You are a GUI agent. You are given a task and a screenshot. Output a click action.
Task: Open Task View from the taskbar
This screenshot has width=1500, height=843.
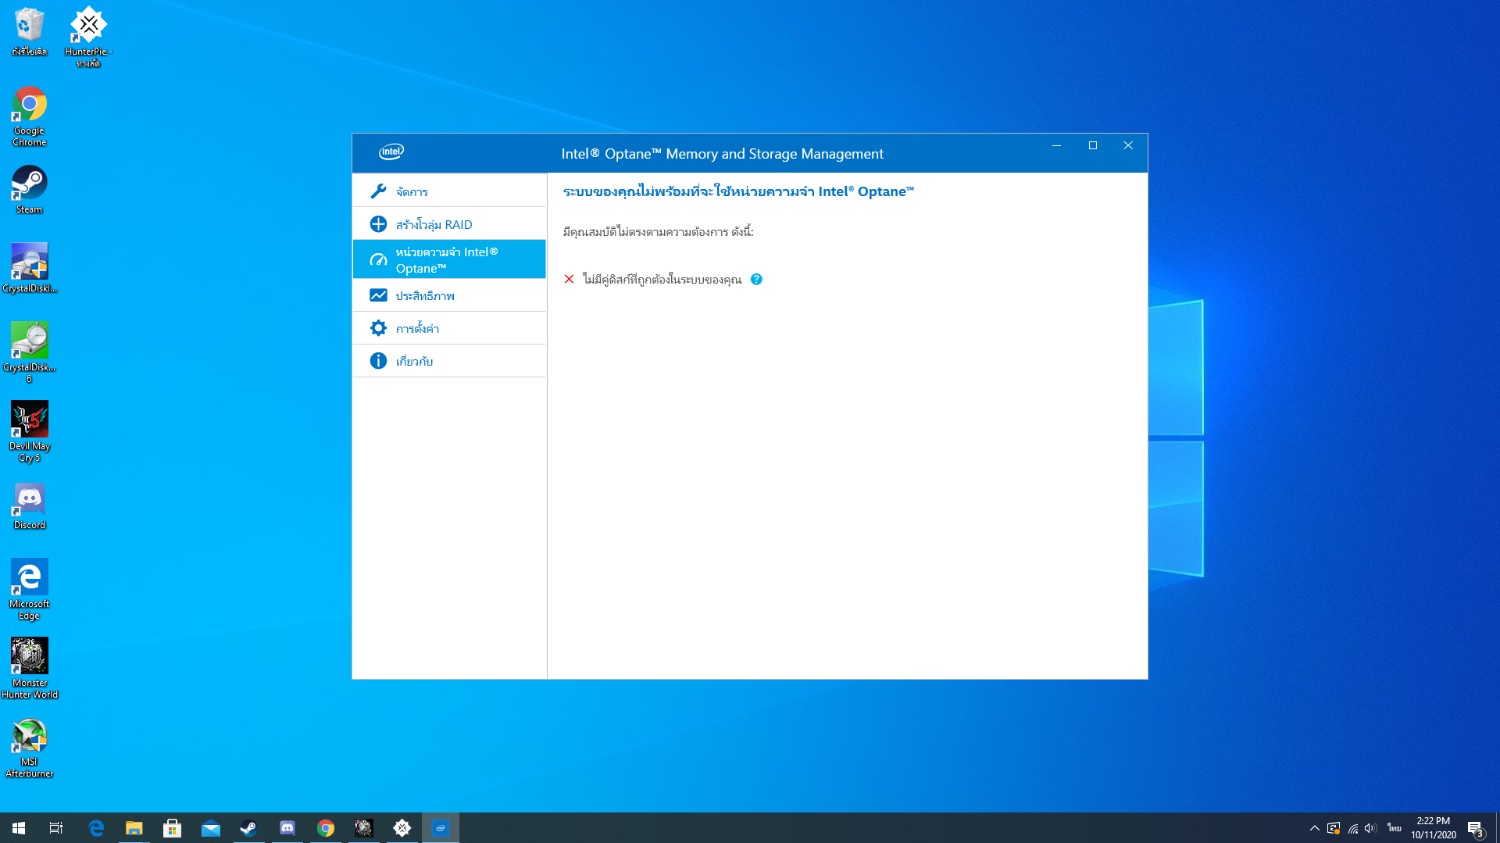(x=56, y=828)
